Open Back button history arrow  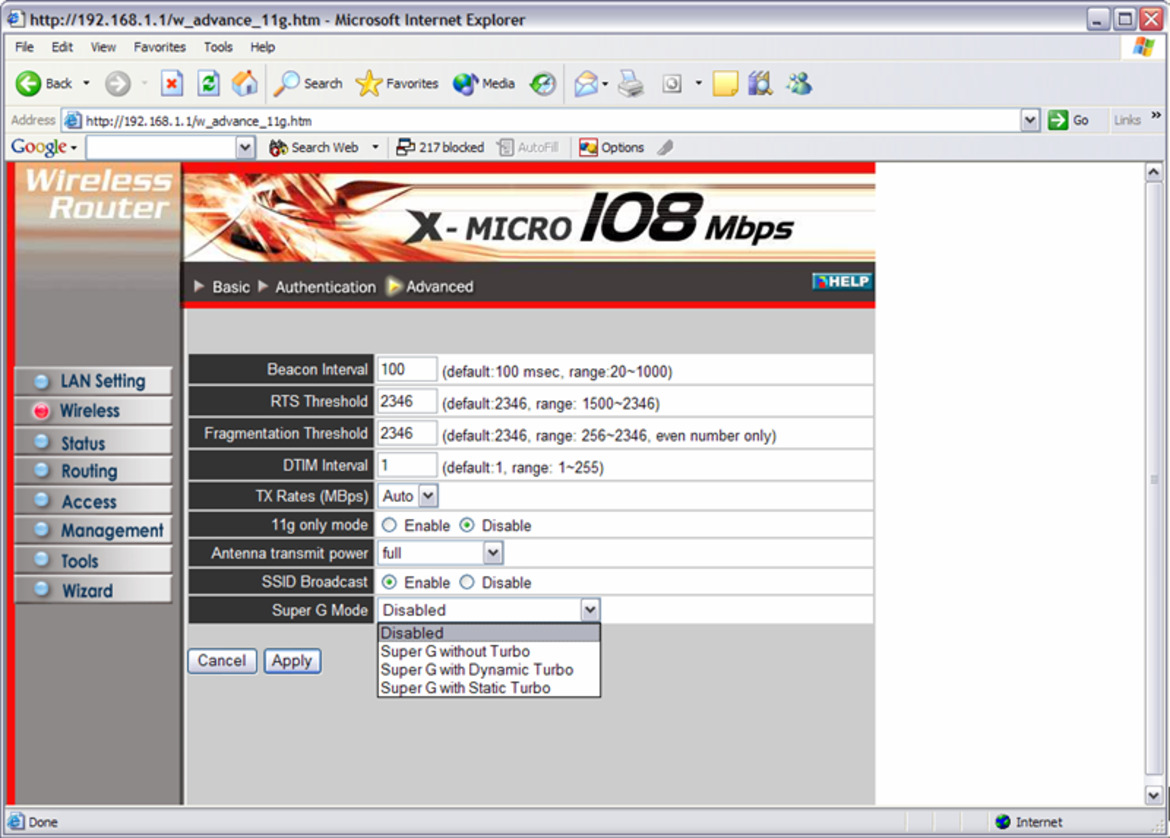(87, 84)
